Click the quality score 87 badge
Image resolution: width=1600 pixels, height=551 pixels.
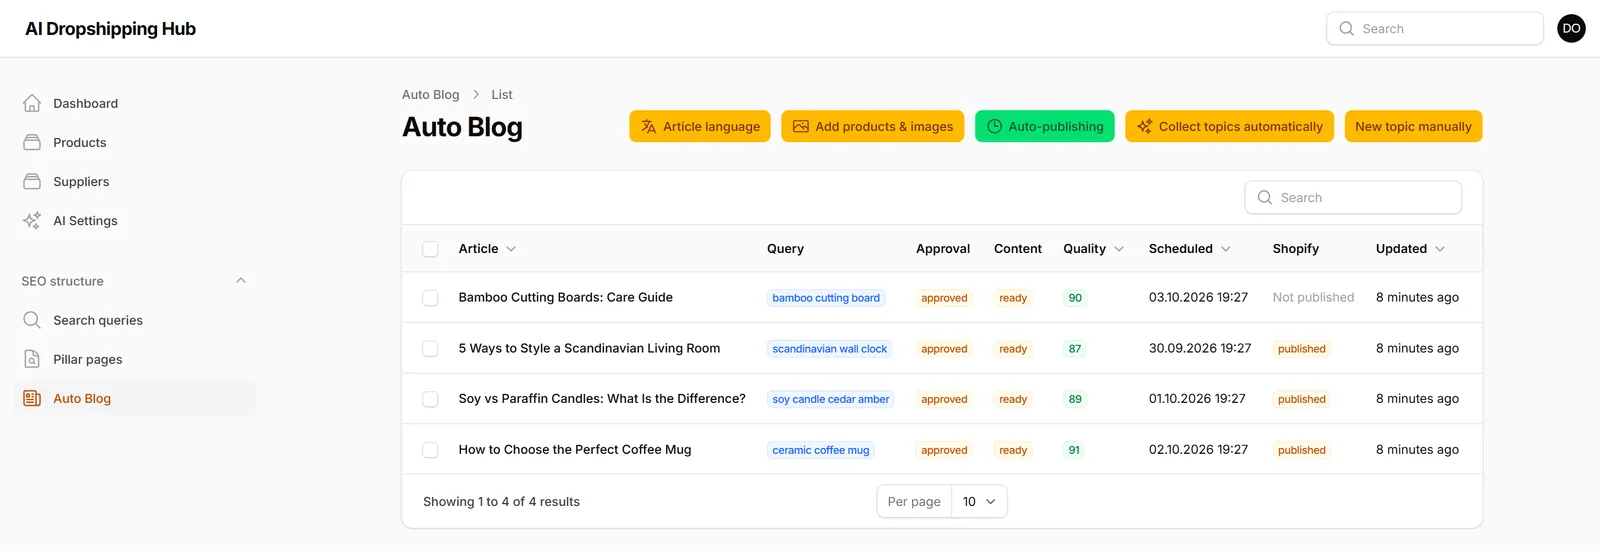click(x=1075, y=349)
